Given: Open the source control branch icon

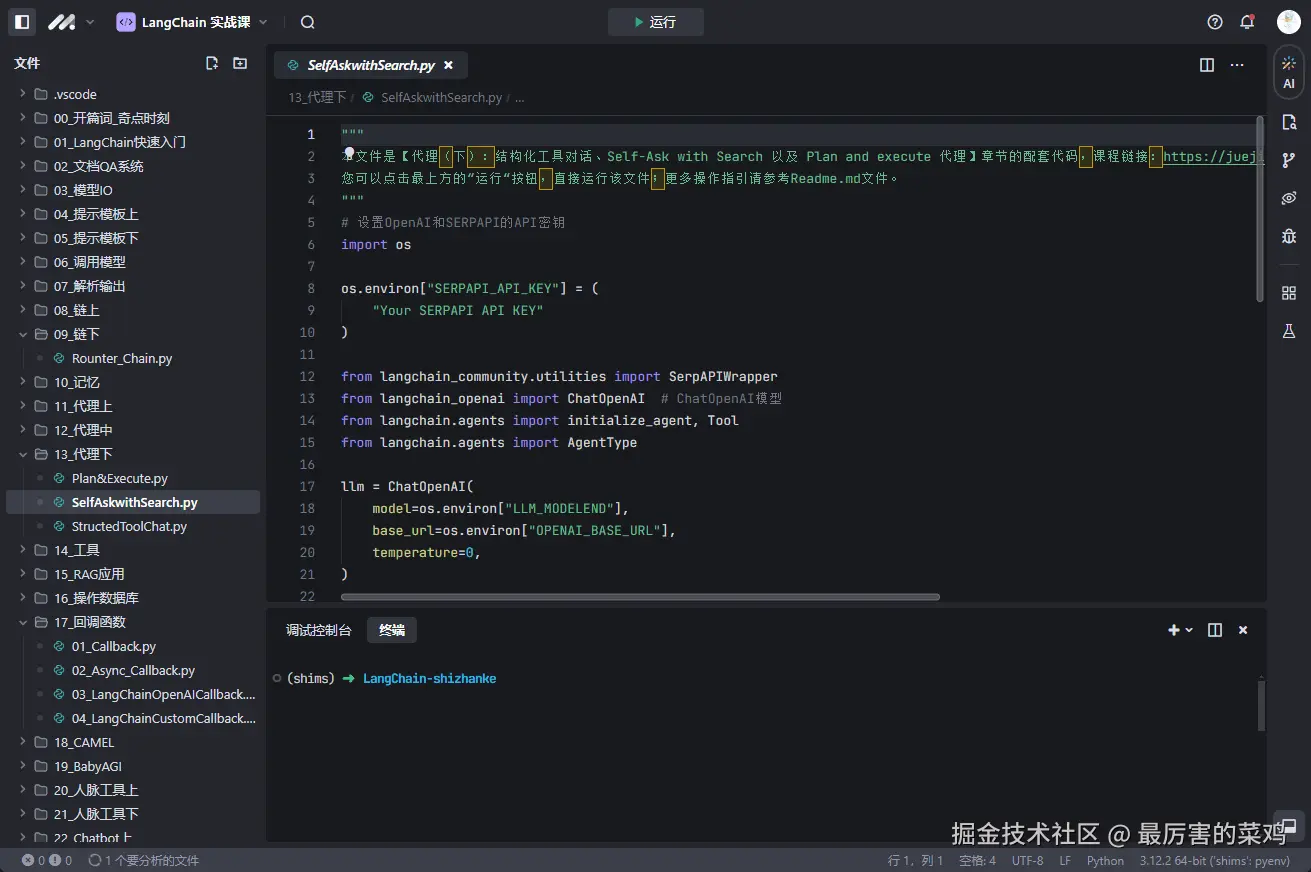Looking at the screenshot, I should (1289, 160).
